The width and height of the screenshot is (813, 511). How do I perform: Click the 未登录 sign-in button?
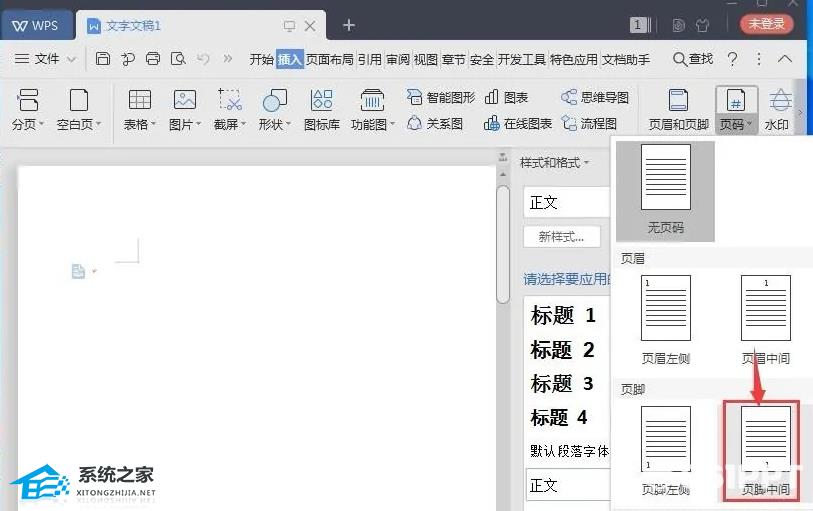coord(766,24)
